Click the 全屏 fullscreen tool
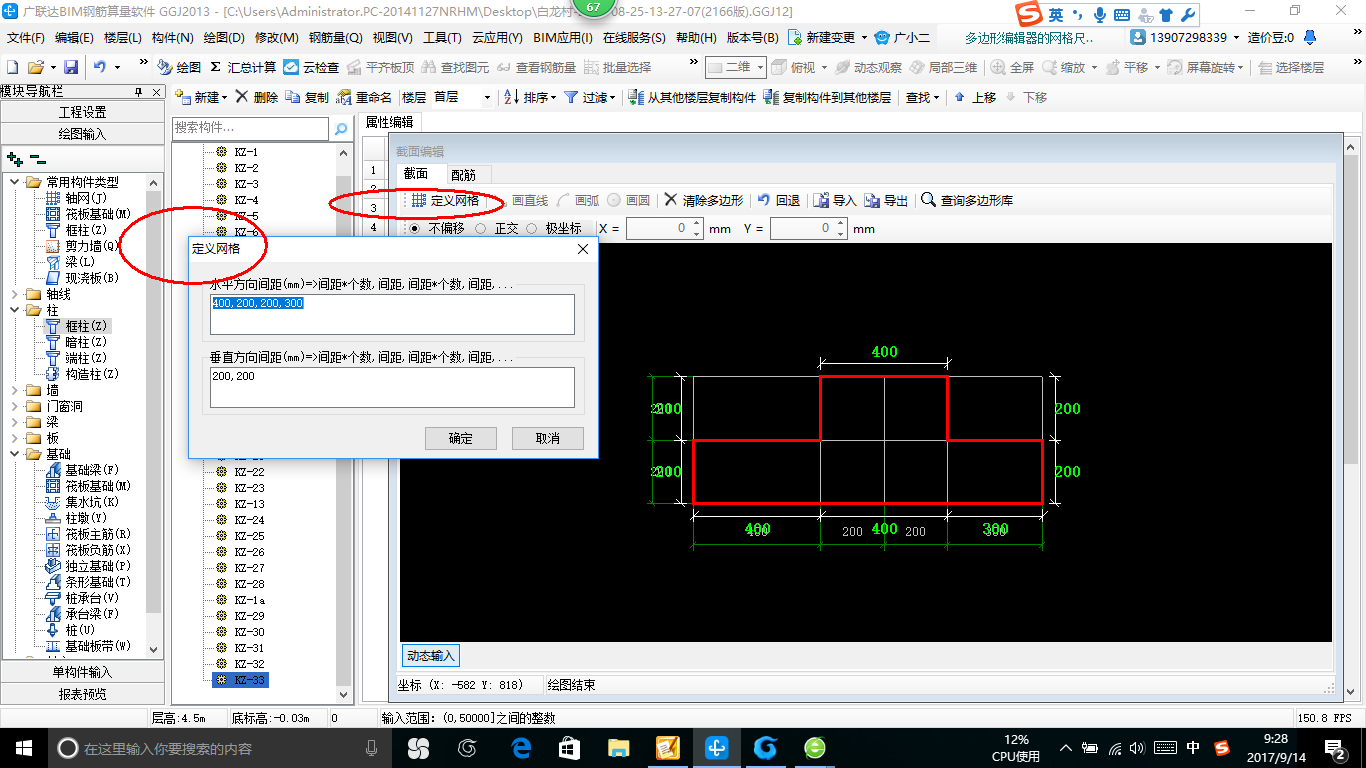This screenshot has height=768, width=1366. tap(1012, 67)
